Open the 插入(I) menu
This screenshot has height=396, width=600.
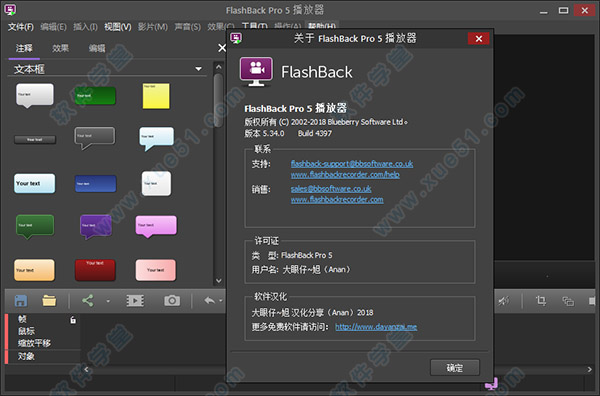click(85, 27)
